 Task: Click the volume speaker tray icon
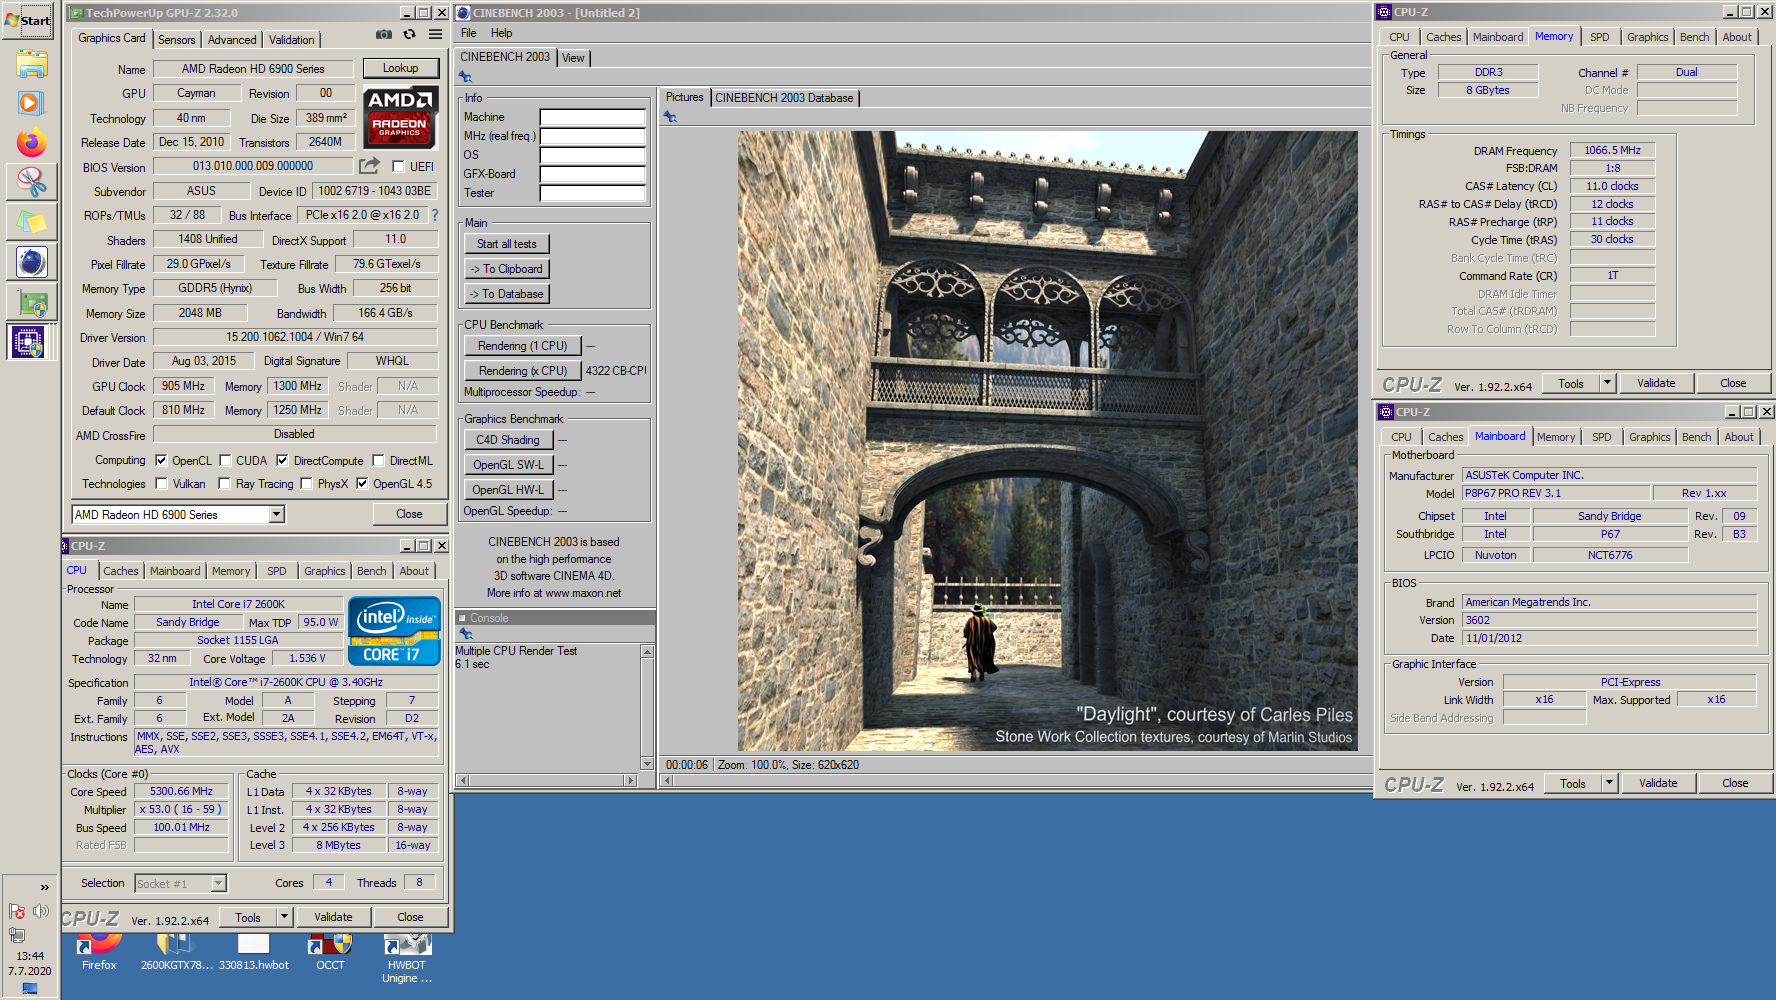[x=41, y=911]
